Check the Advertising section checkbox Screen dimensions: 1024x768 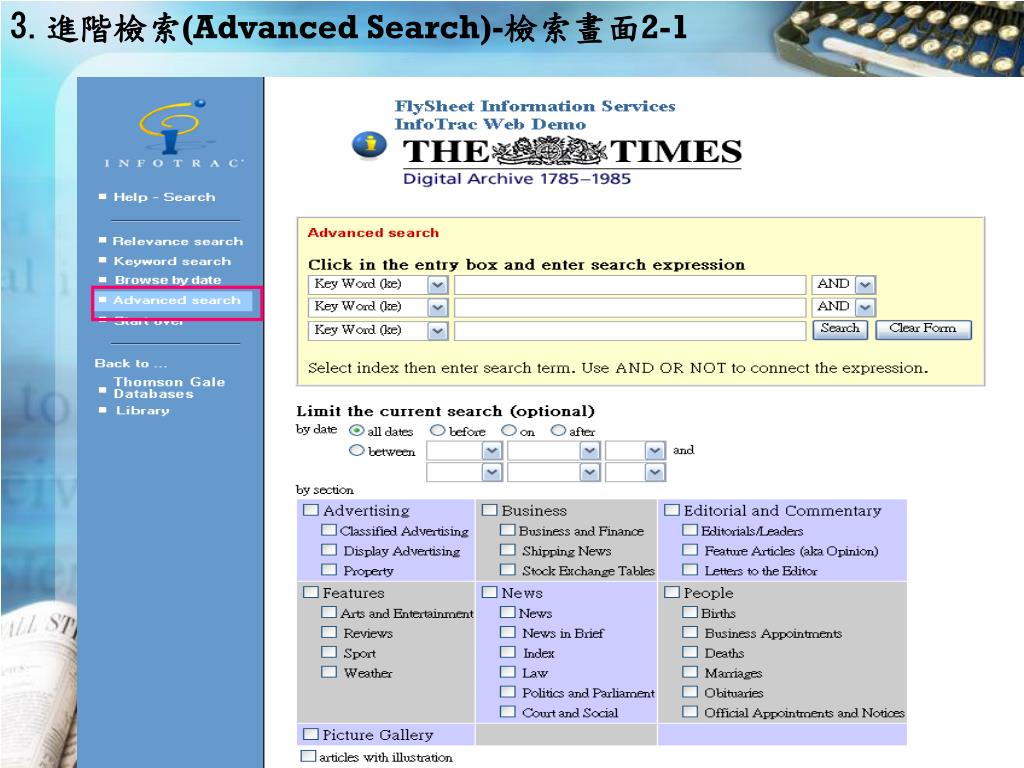311,509
